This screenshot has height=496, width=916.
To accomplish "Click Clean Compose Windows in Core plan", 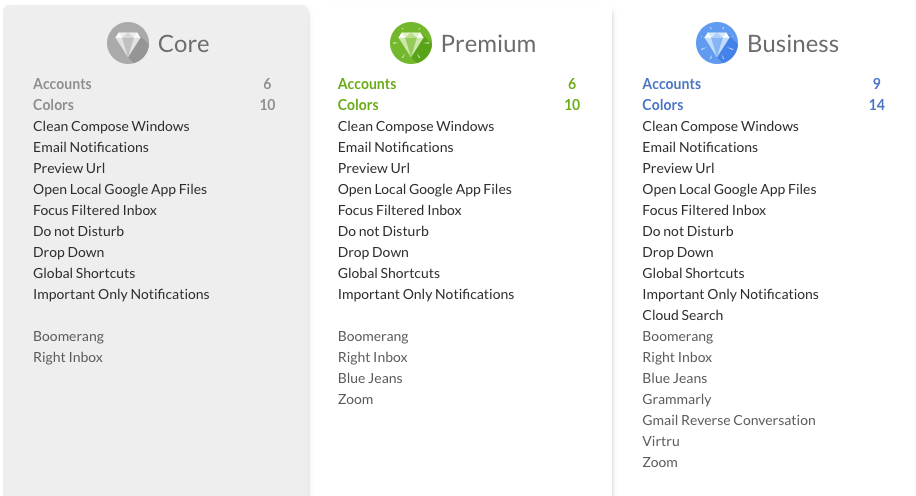I will 111,126.
